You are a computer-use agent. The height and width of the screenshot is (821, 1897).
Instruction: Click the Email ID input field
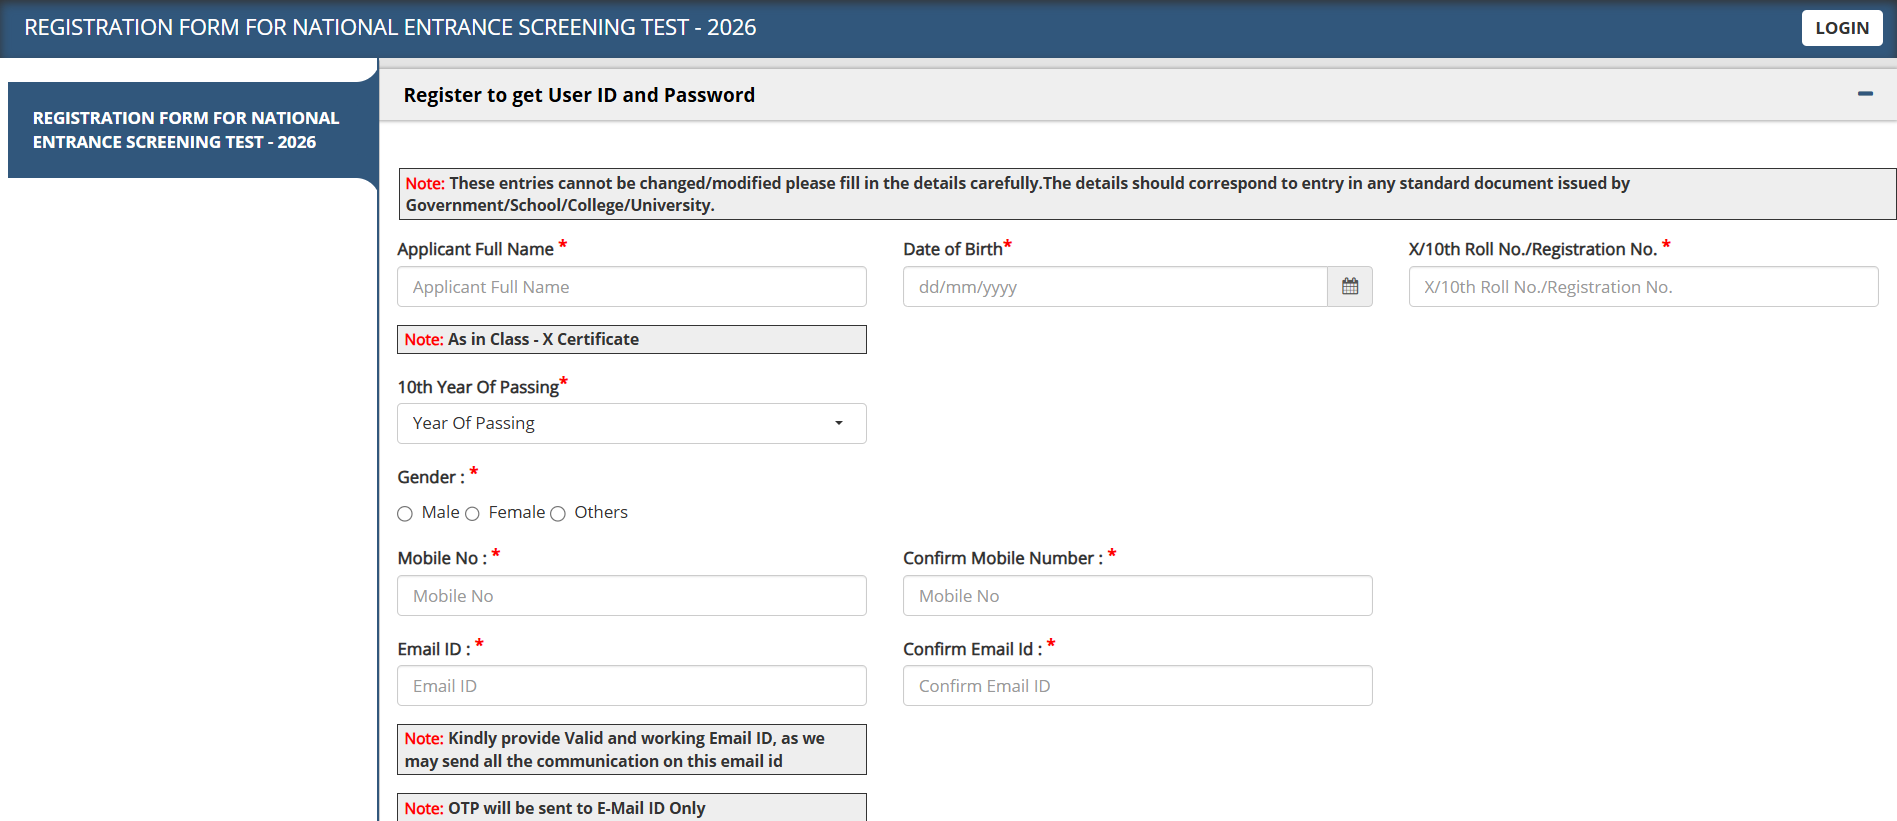[x=631, y=686]
